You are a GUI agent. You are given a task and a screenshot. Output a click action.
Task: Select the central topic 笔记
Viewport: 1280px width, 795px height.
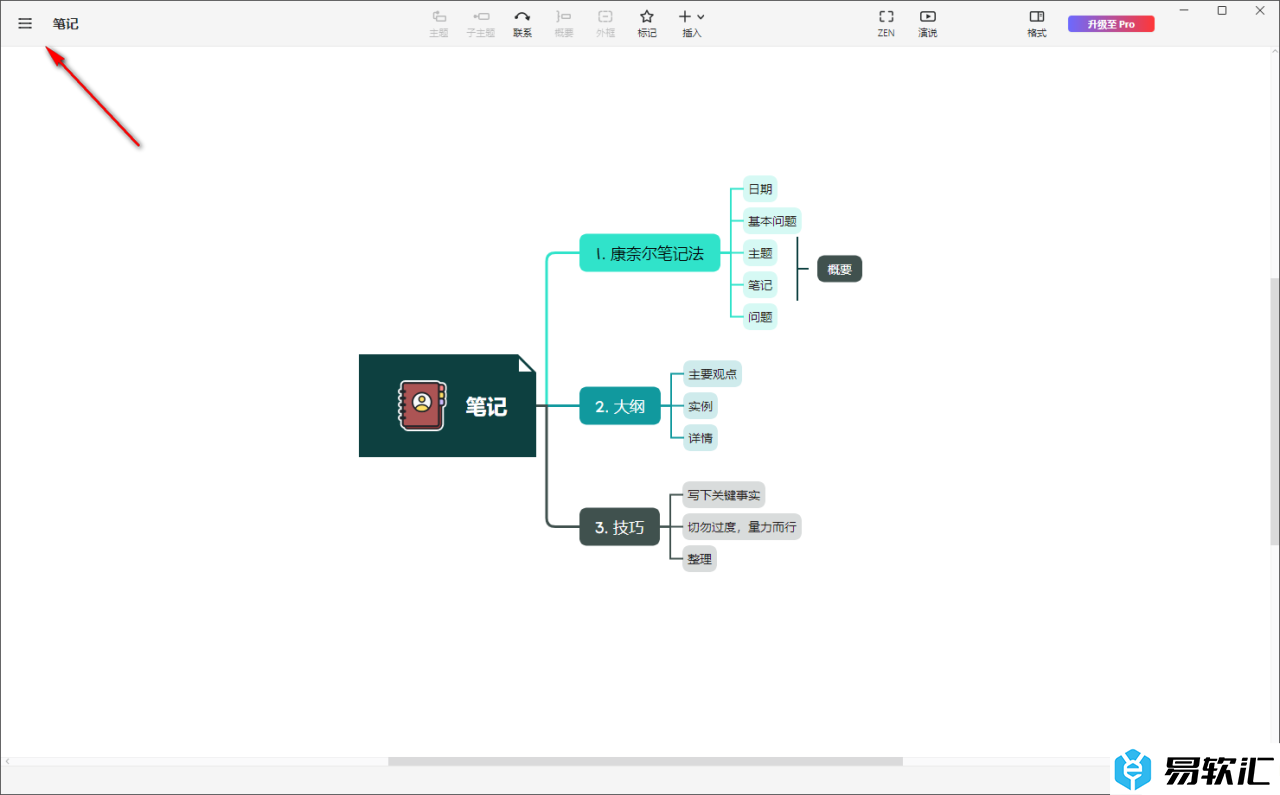[x=447, y=406]
